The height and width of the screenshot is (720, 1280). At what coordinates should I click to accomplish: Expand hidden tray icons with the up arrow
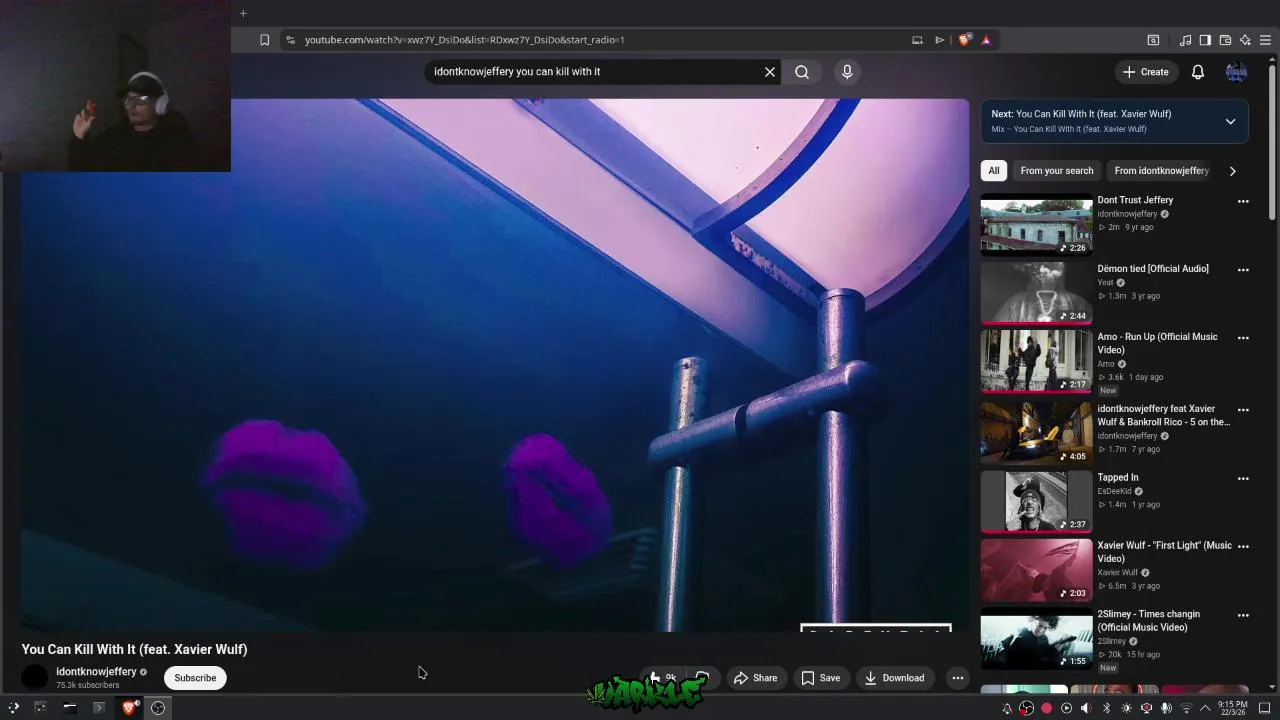(1205, 709)
